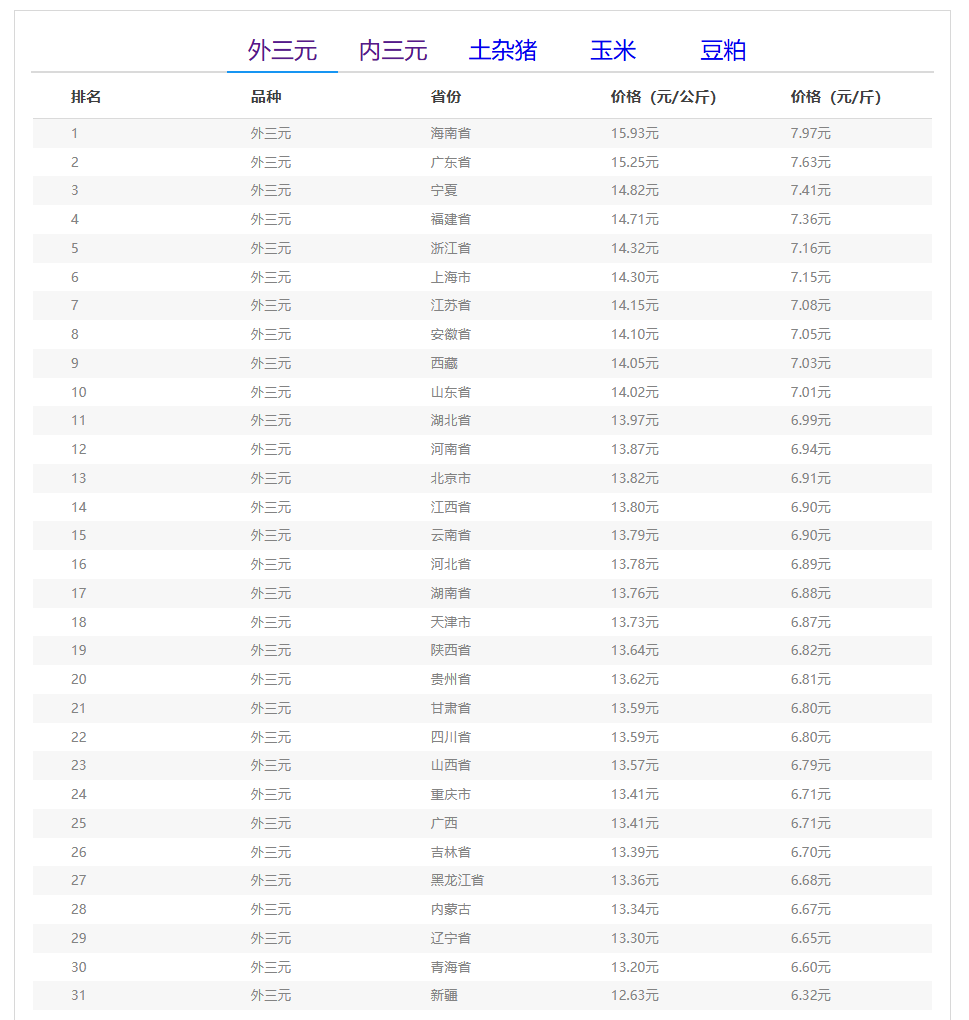The image size is (969, 1020).
Task: Click the 6.88元 per-jin price
Action: (x=811, y=593)
